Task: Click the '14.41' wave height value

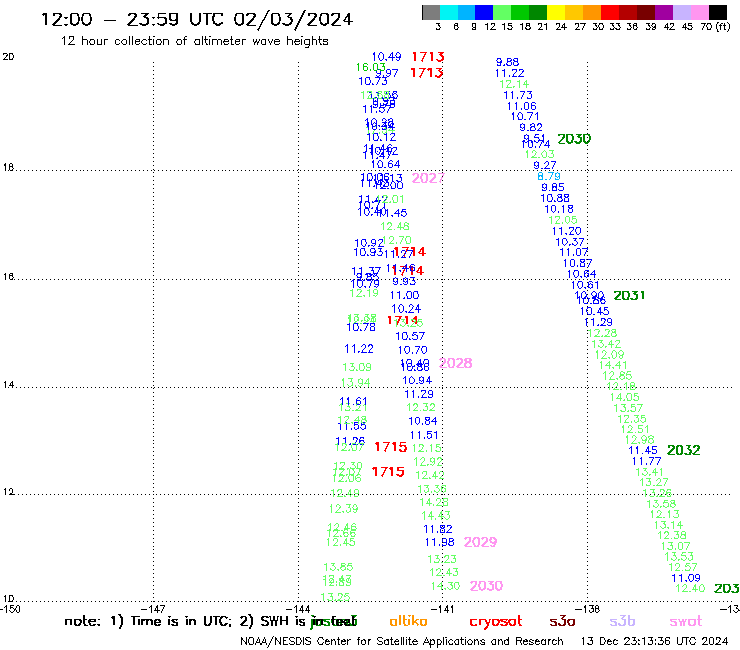Action: point(613,365)
